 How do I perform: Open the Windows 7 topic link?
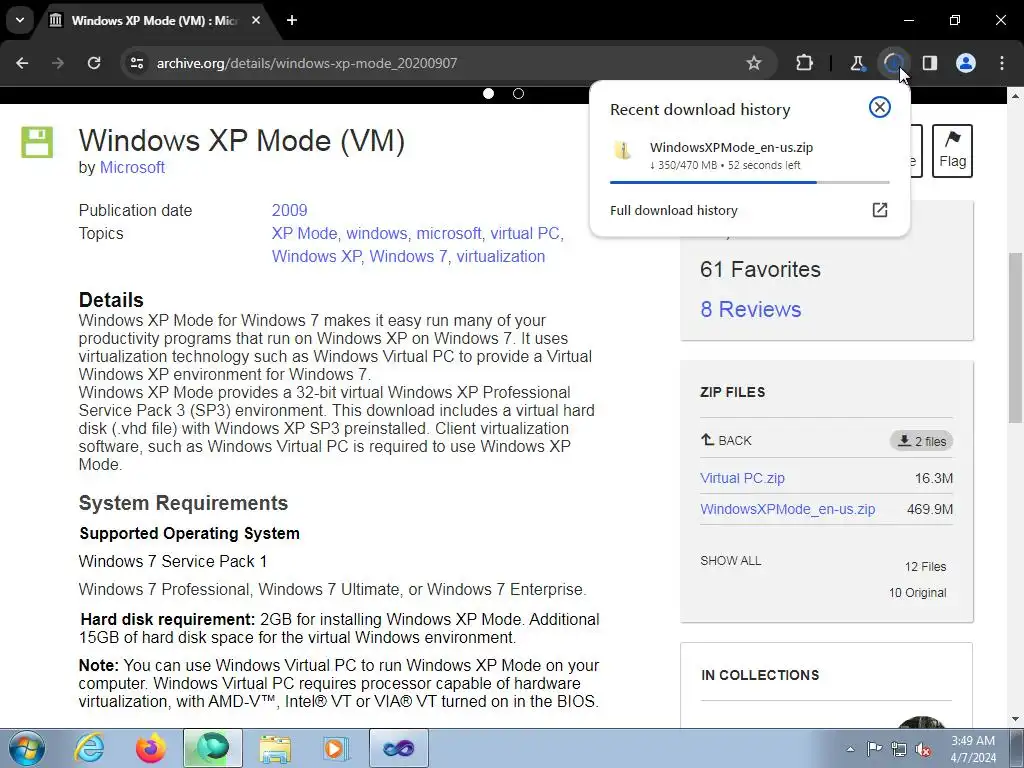[408, 256]
